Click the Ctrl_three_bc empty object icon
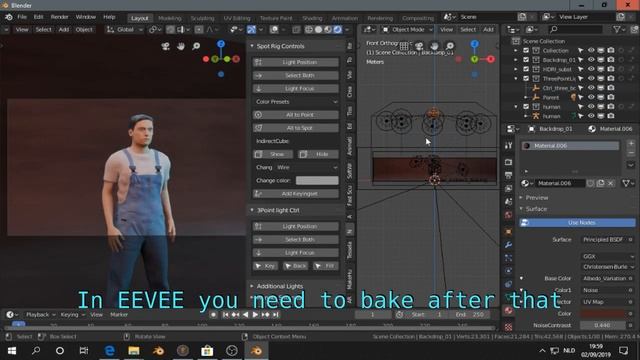 536,88
